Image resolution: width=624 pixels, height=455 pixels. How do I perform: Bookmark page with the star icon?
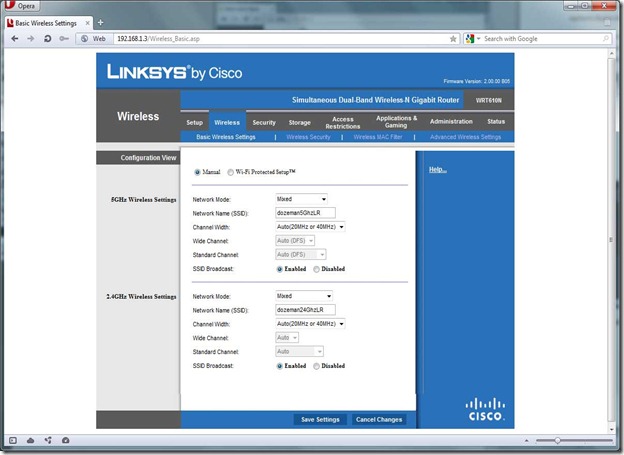(453, 39)
